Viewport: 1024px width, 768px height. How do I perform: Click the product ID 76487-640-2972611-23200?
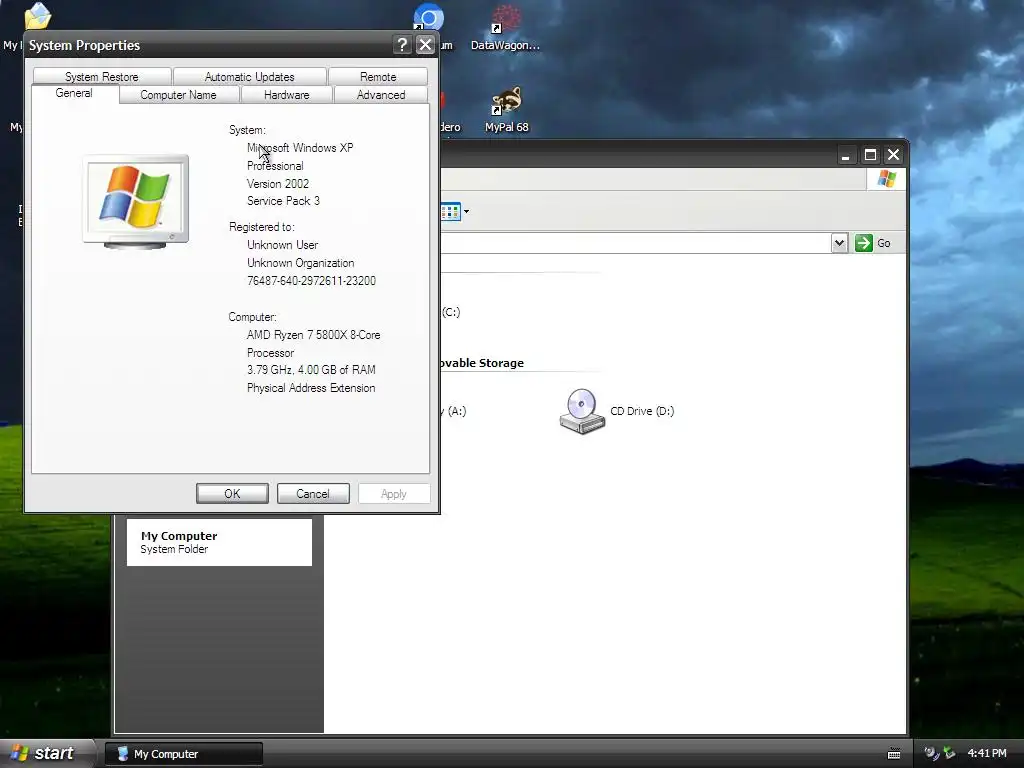click(312, 281)
